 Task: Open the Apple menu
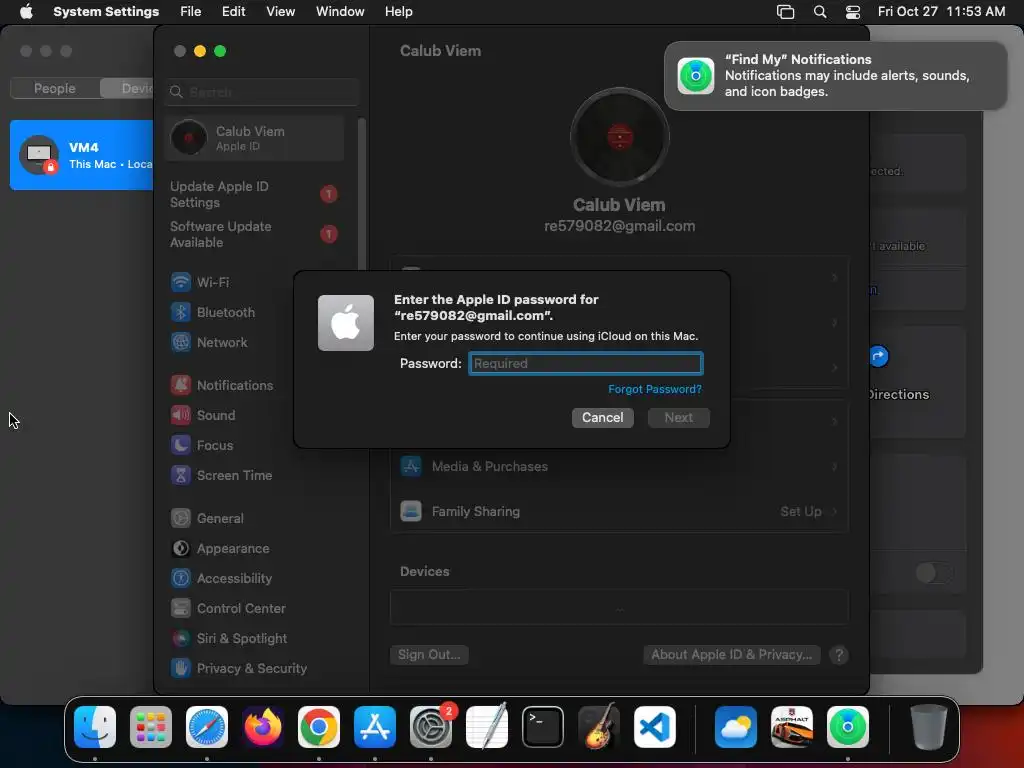[26, 12]
